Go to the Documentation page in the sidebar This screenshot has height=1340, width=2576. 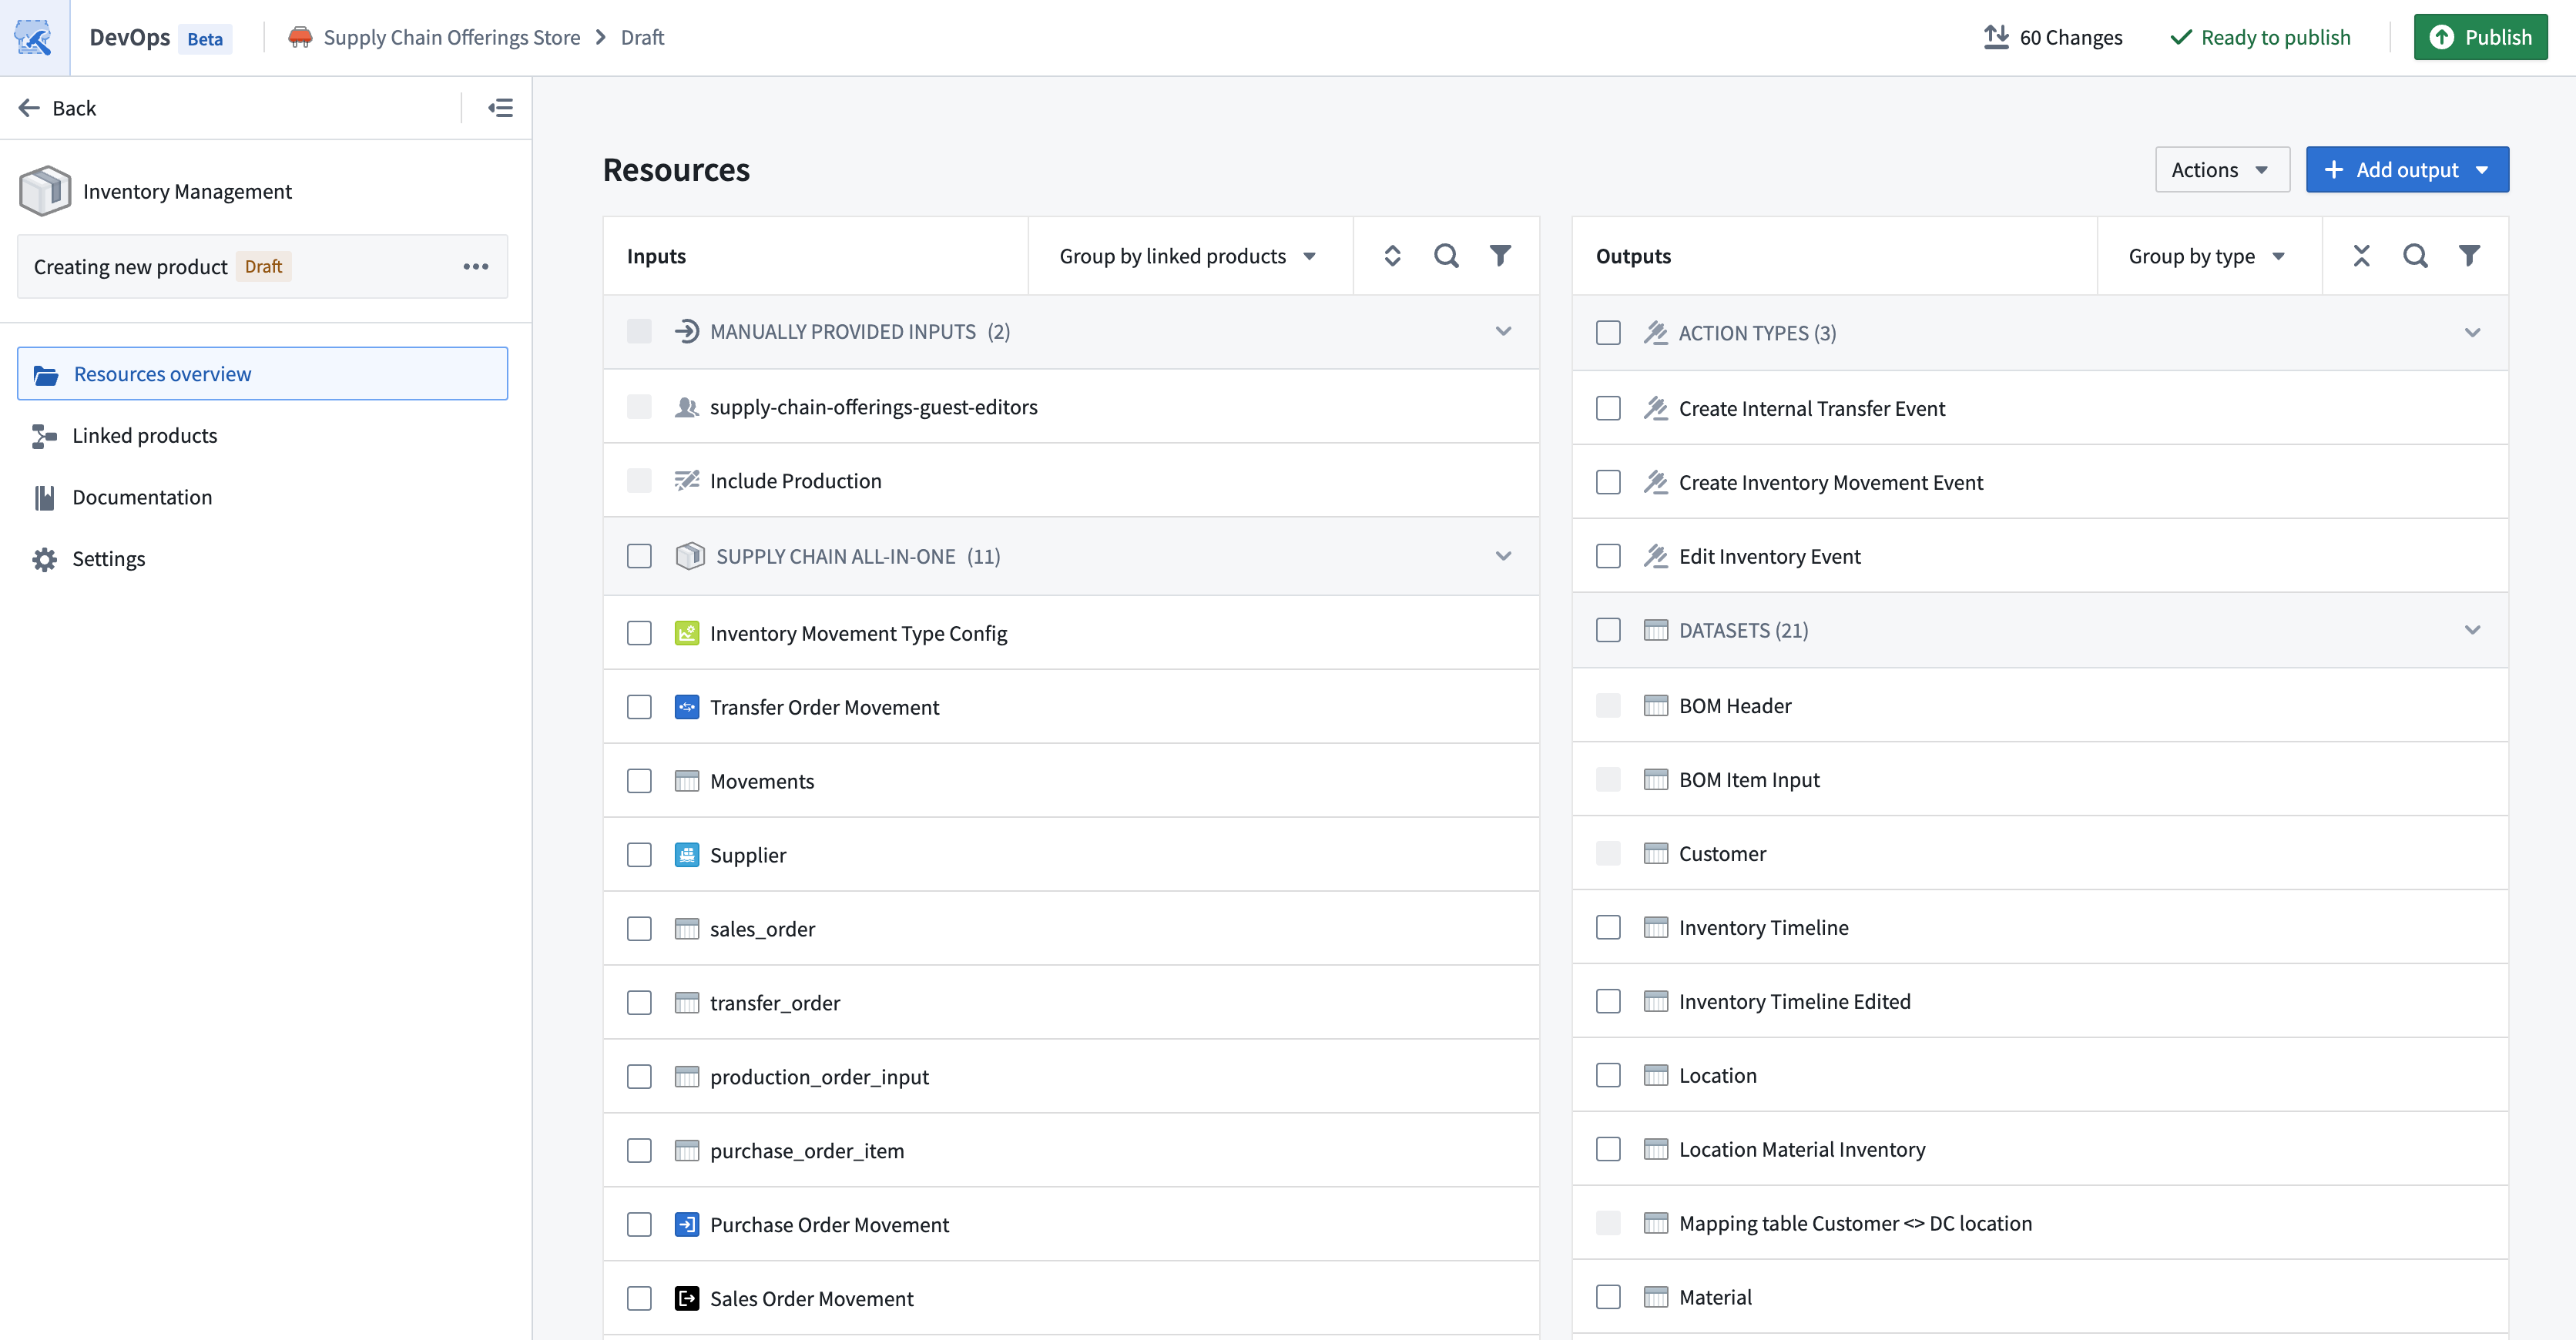[142, 497]
